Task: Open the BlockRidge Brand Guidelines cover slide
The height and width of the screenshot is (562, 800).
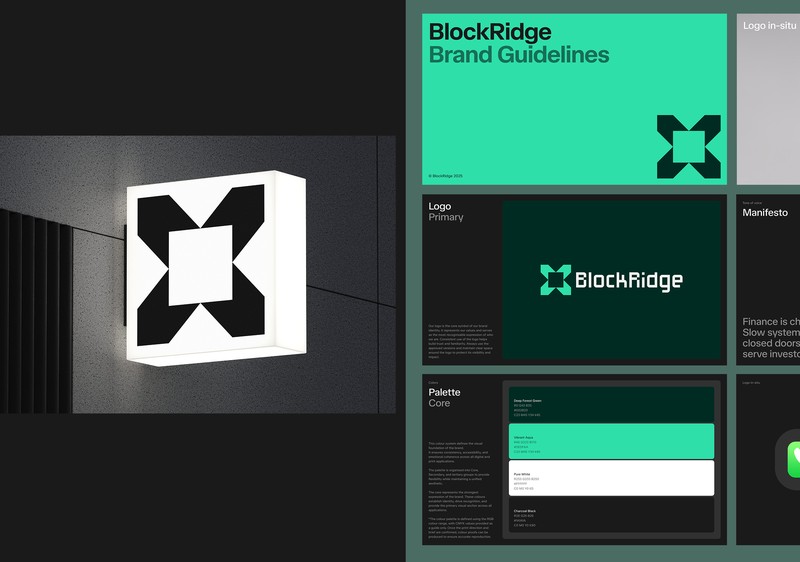Action: tap(574, 99)
